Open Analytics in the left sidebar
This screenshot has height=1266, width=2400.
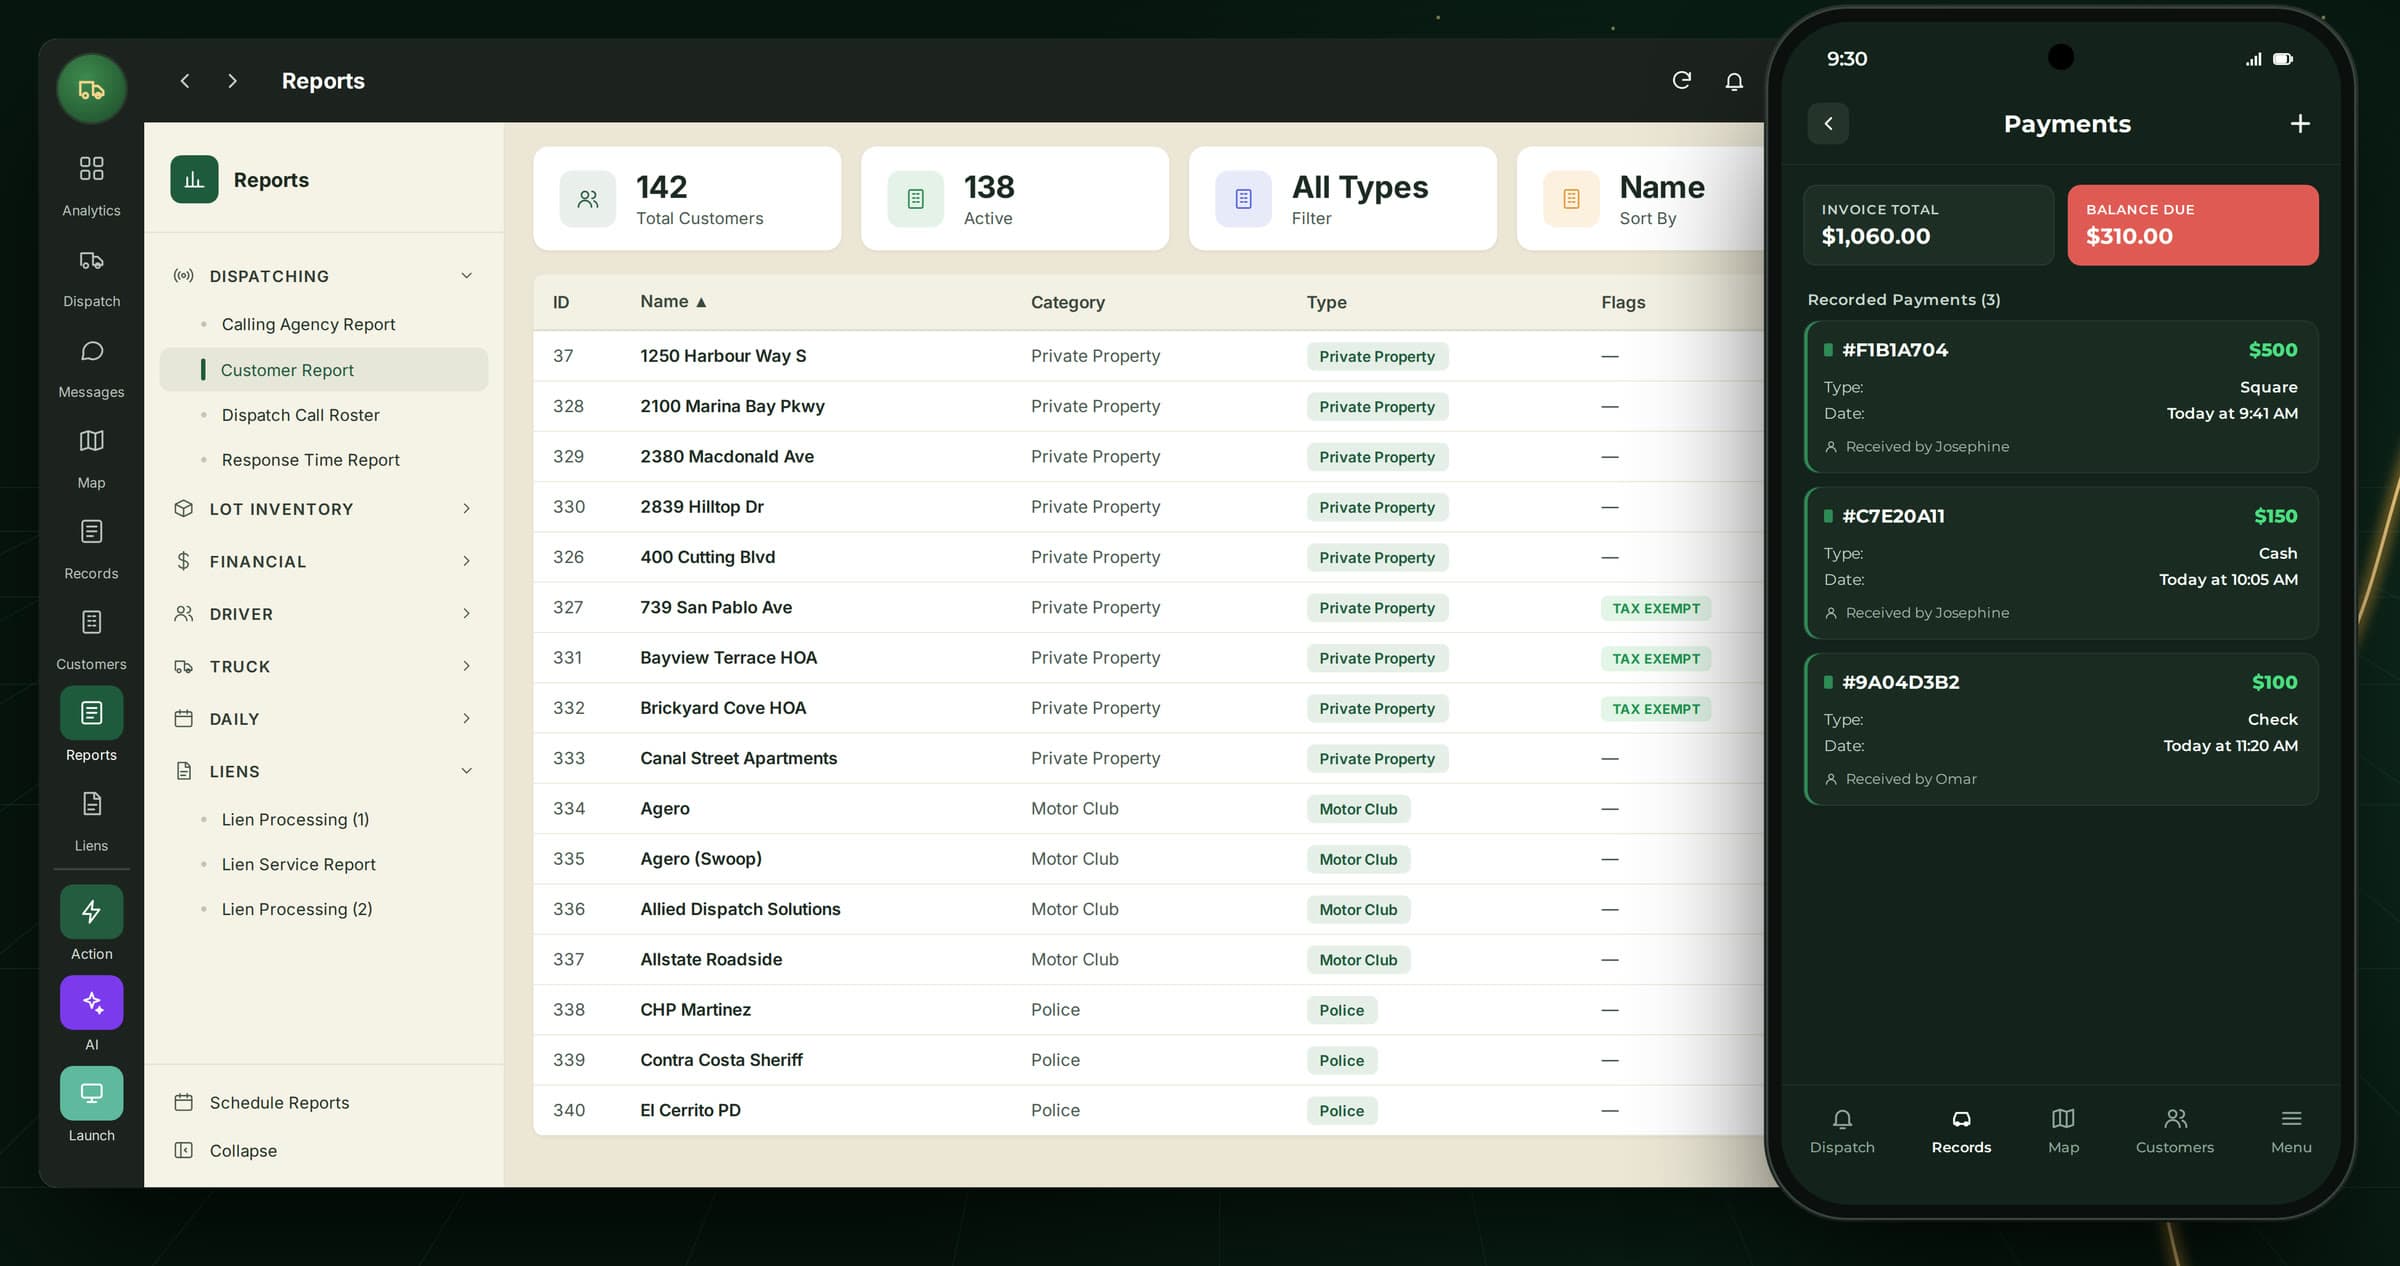[x=91, y=185]
